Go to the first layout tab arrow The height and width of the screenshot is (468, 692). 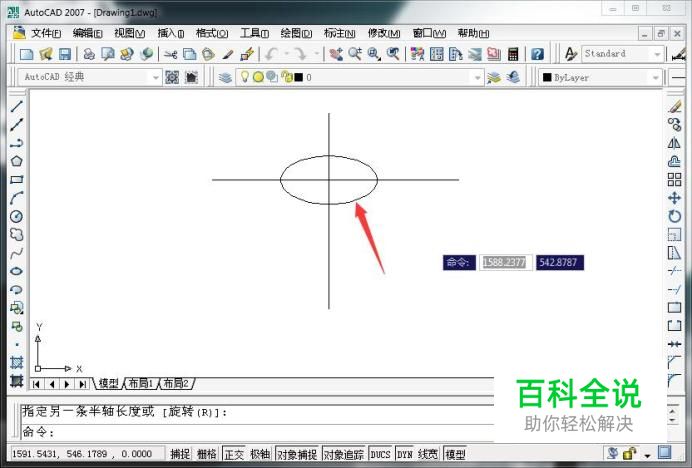tap(36, 384)
